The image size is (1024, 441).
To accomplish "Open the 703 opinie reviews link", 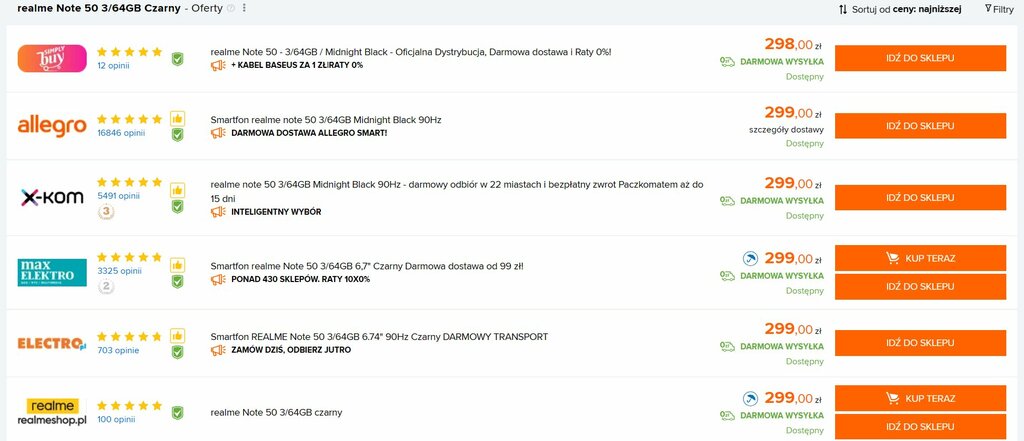I will click(x=118, y=350).
